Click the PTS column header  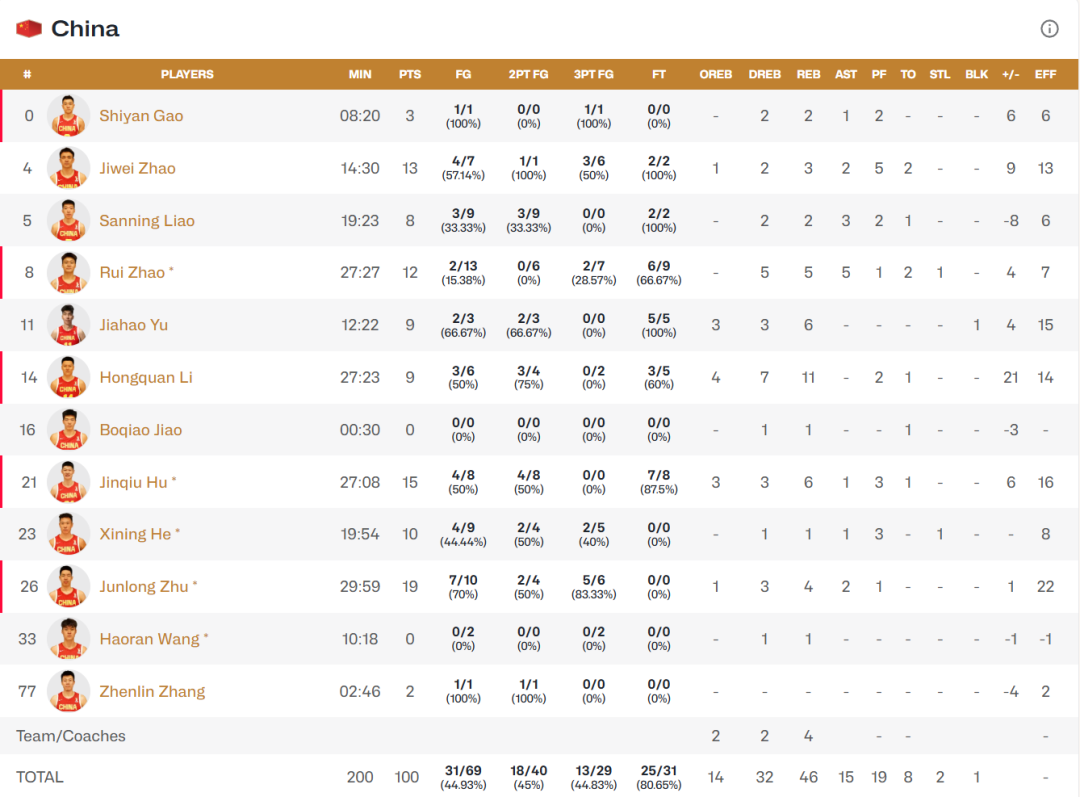click(410, 74)
